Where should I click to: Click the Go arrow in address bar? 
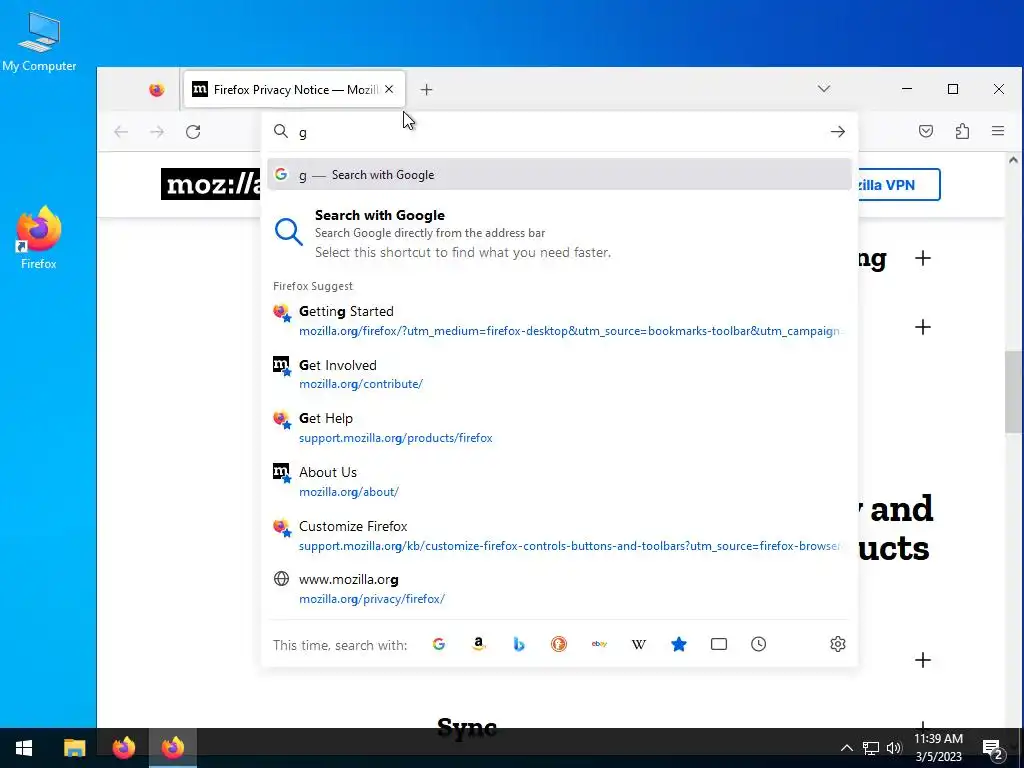pyautogui.click(x=837, y=132)
